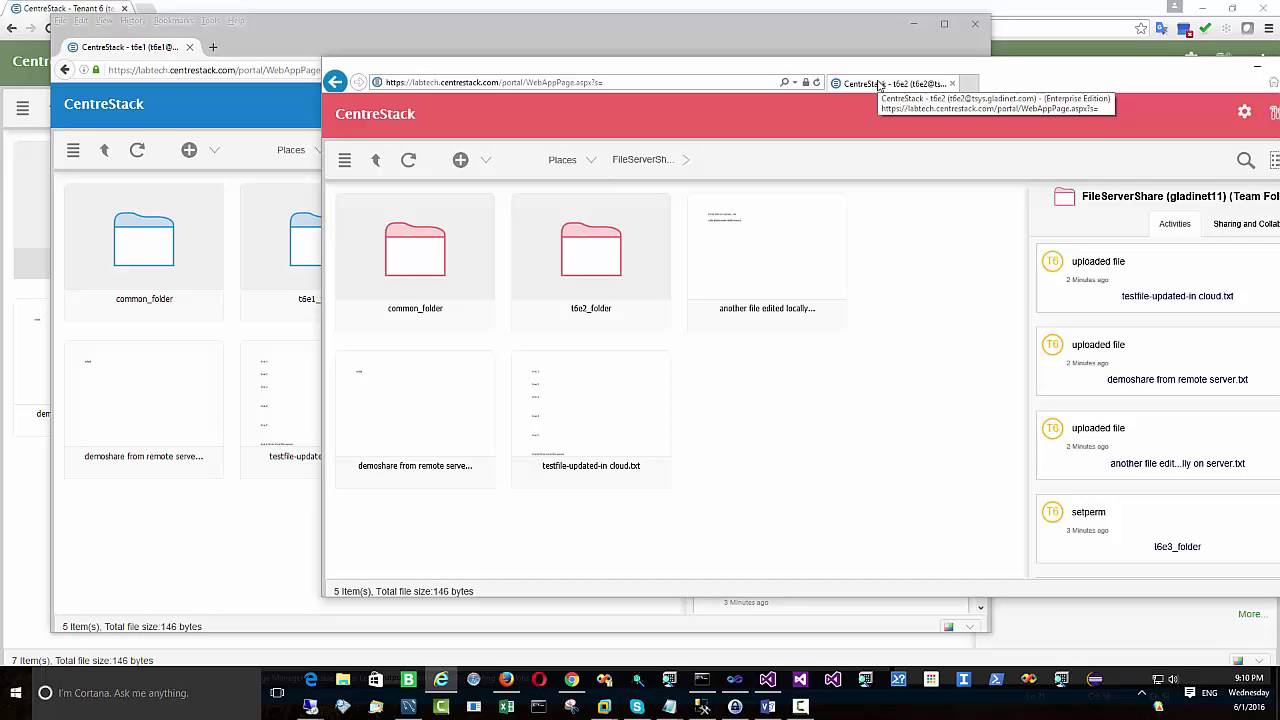
Task: Click 'another file edit...ly on server.txt' activity
Action: pos(1177,463)
